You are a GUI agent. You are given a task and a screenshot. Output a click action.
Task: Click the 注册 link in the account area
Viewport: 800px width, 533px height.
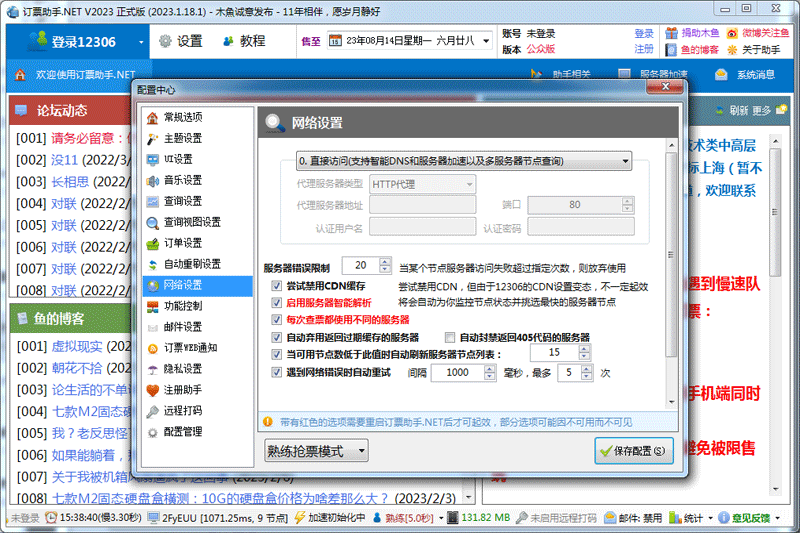pos(644,49)
